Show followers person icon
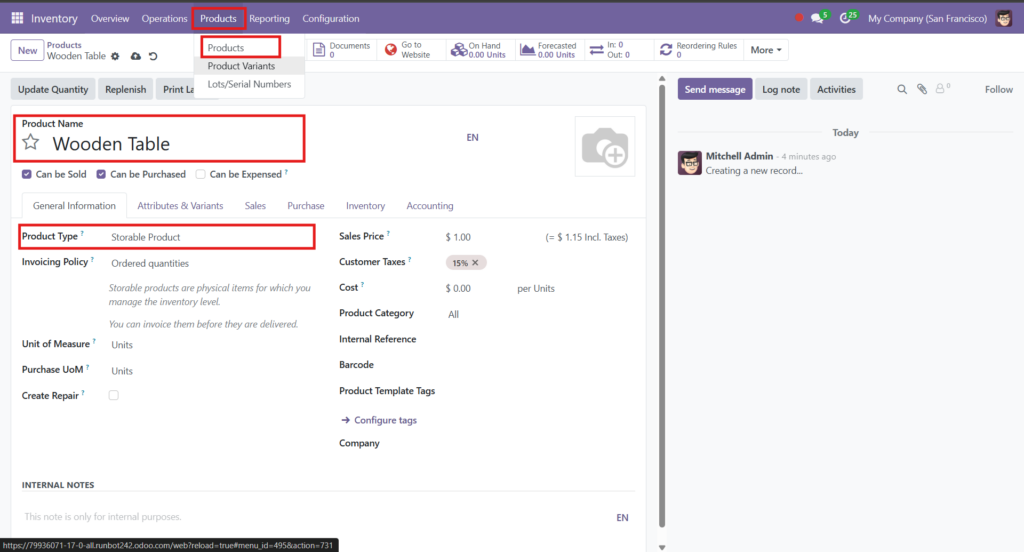The height and width of the screenshot is (552, 1024). coord(942,89)
